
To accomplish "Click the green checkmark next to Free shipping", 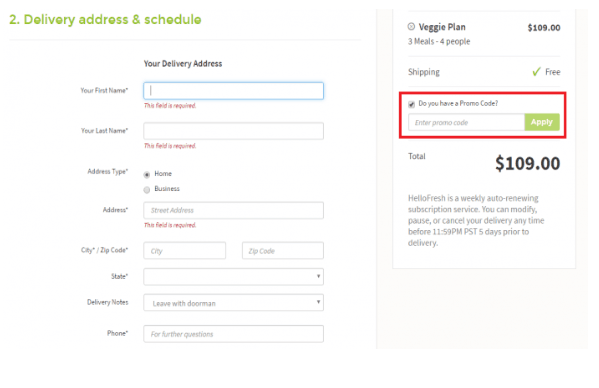I will click(x=536, y=71).
